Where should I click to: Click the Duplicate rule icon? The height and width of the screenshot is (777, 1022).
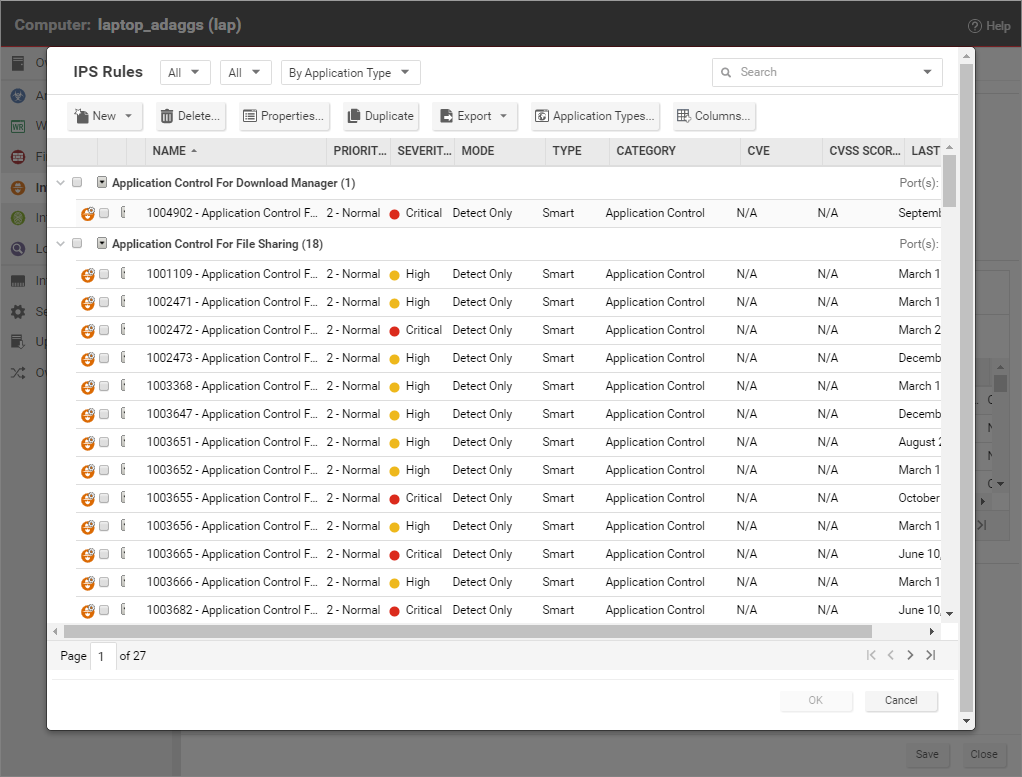[354, 116]
